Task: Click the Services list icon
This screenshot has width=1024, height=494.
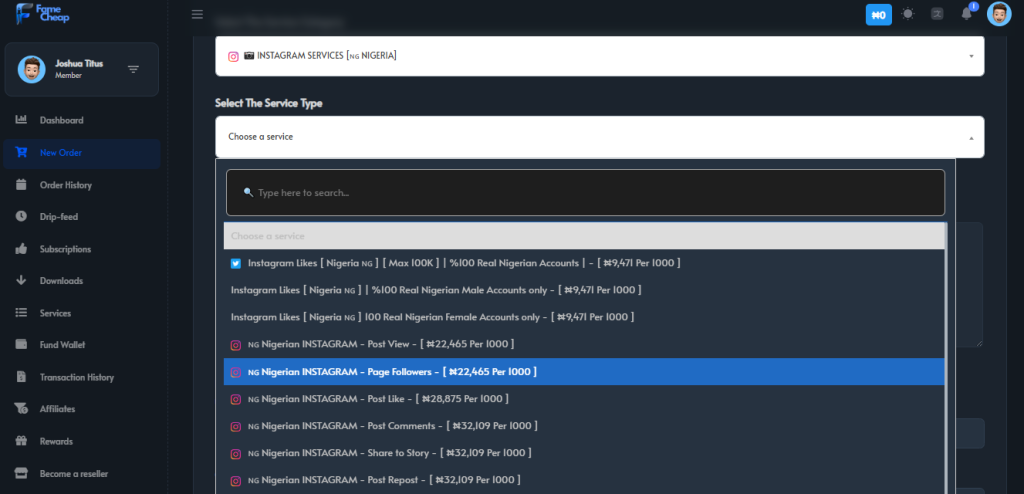Action: click(x=21, y=313)
